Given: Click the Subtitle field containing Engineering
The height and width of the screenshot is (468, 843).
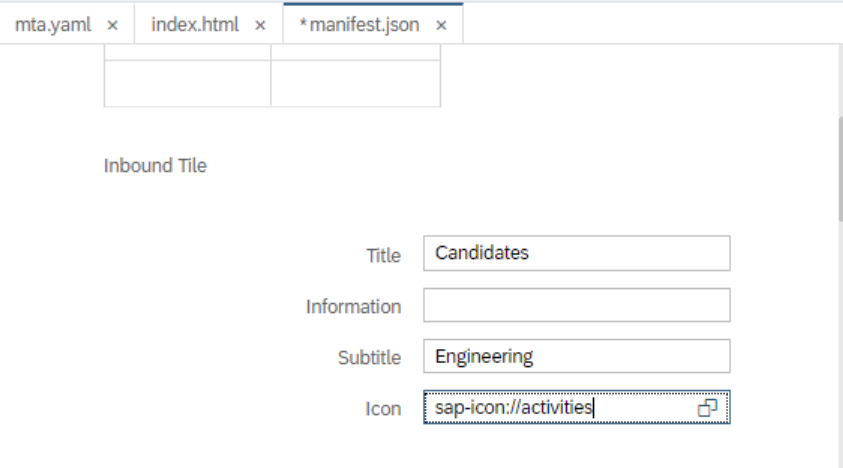Looking at the screenshot, I should 576,357.
